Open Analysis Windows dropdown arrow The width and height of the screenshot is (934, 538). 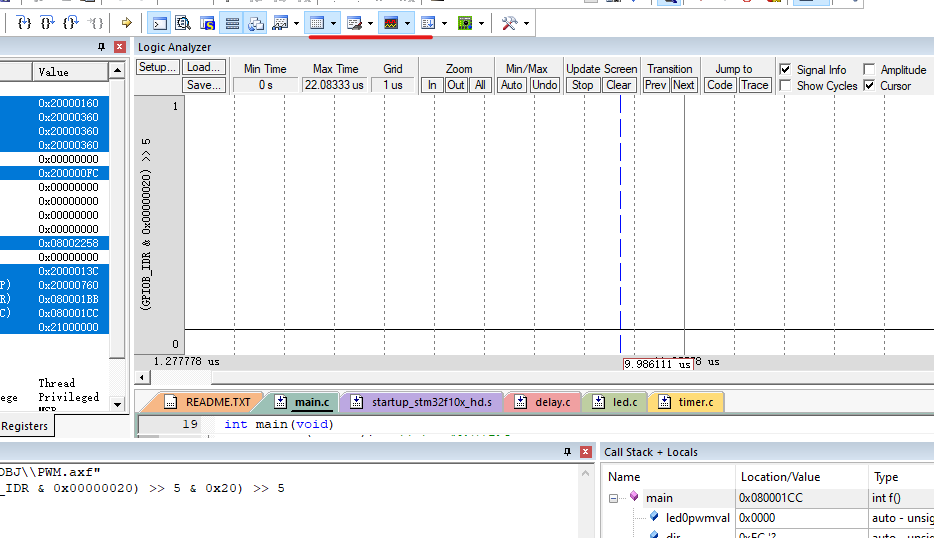(x=407, y=24)
